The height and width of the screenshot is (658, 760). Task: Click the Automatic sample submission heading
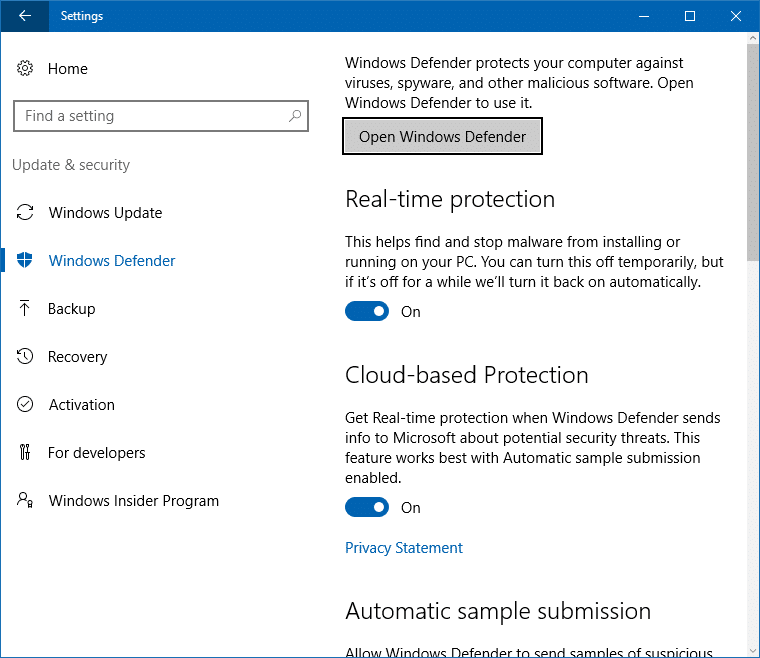tap(498, 611)
